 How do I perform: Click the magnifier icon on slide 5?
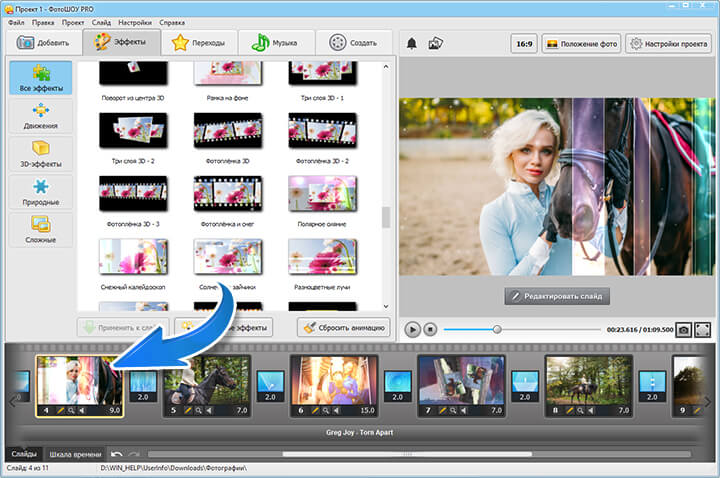coord(198,410)
